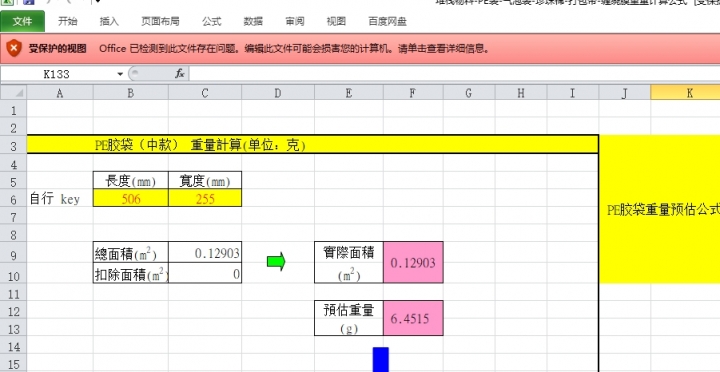
Task: Click the Select All corner button
Action: 13,93
